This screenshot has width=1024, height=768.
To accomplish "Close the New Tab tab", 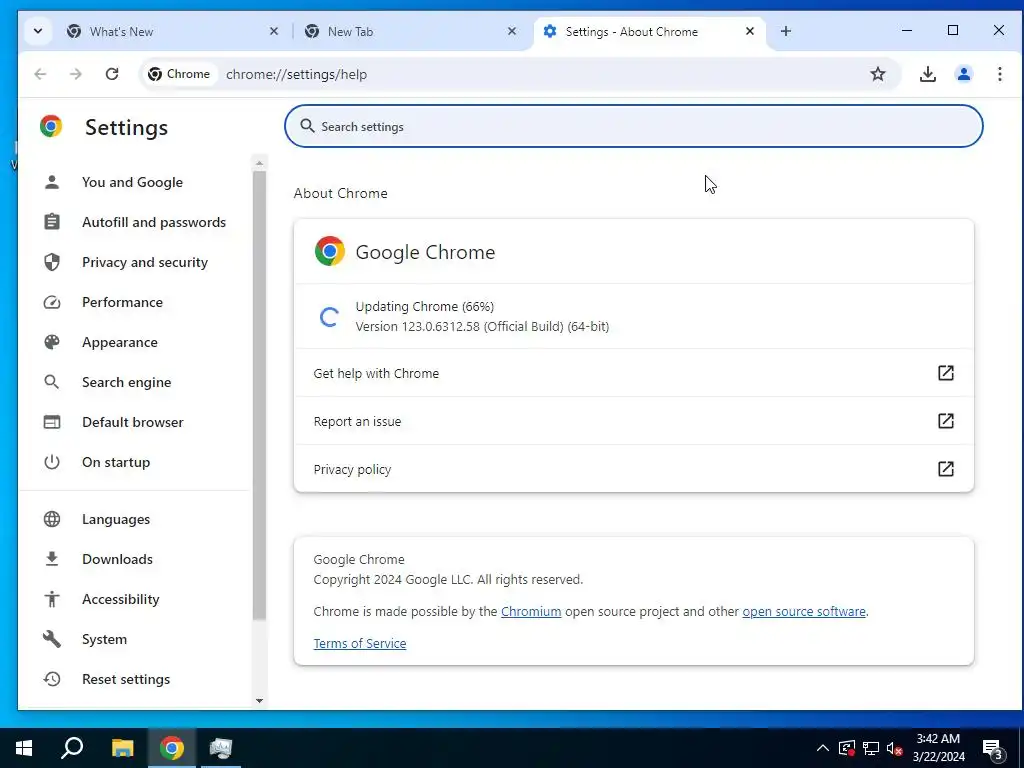I will coord(512,31).
